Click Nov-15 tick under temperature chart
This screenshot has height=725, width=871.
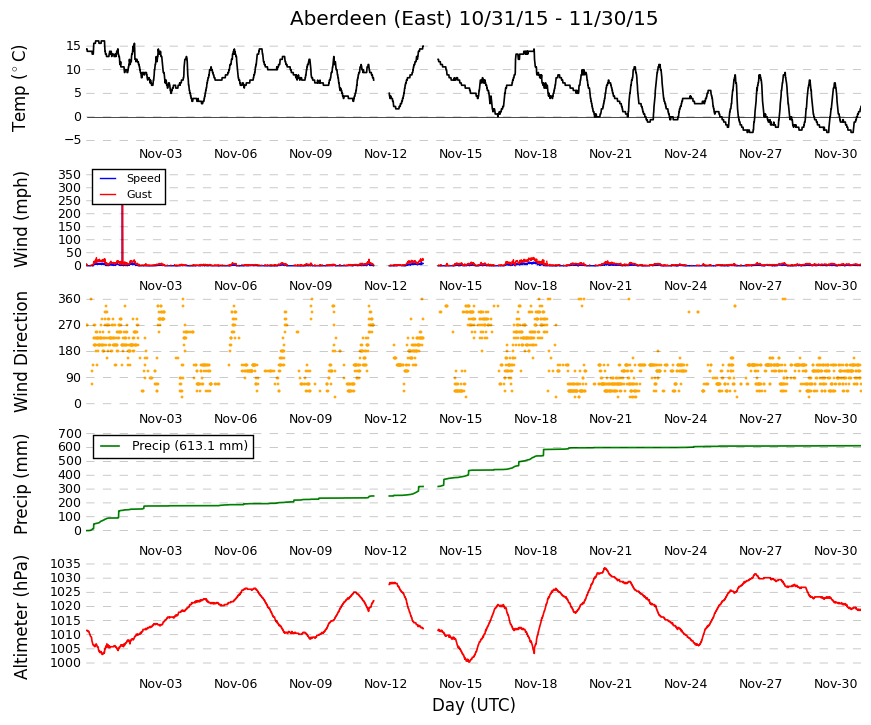460,154
